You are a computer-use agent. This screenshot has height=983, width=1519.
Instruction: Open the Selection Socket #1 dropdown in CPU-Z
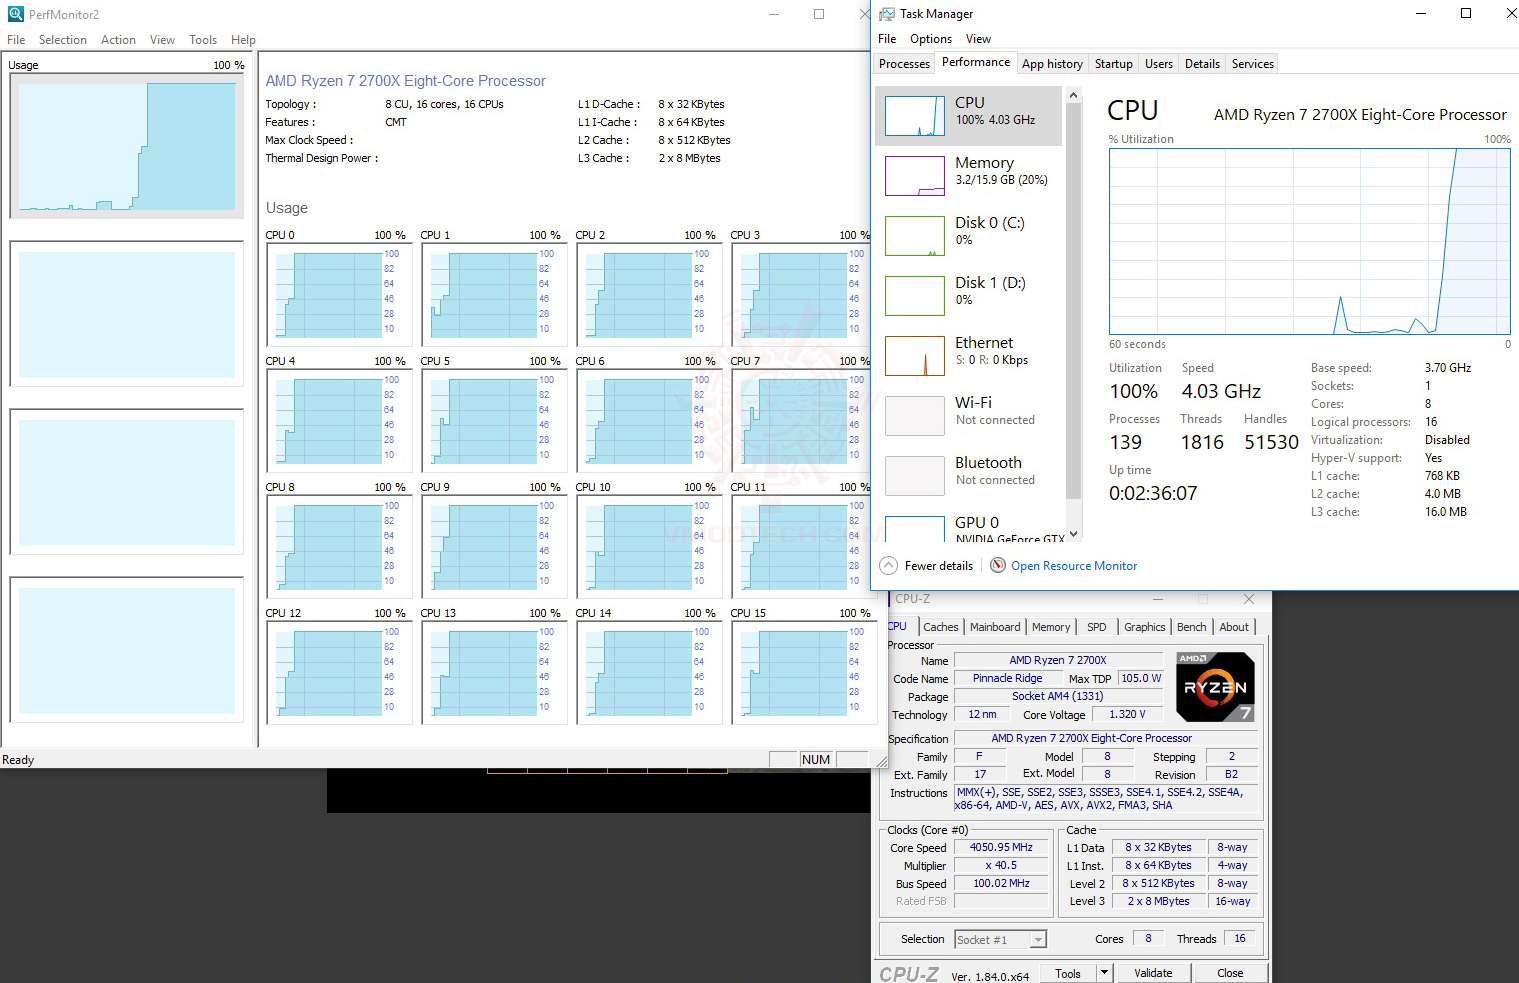point(1000,940)
